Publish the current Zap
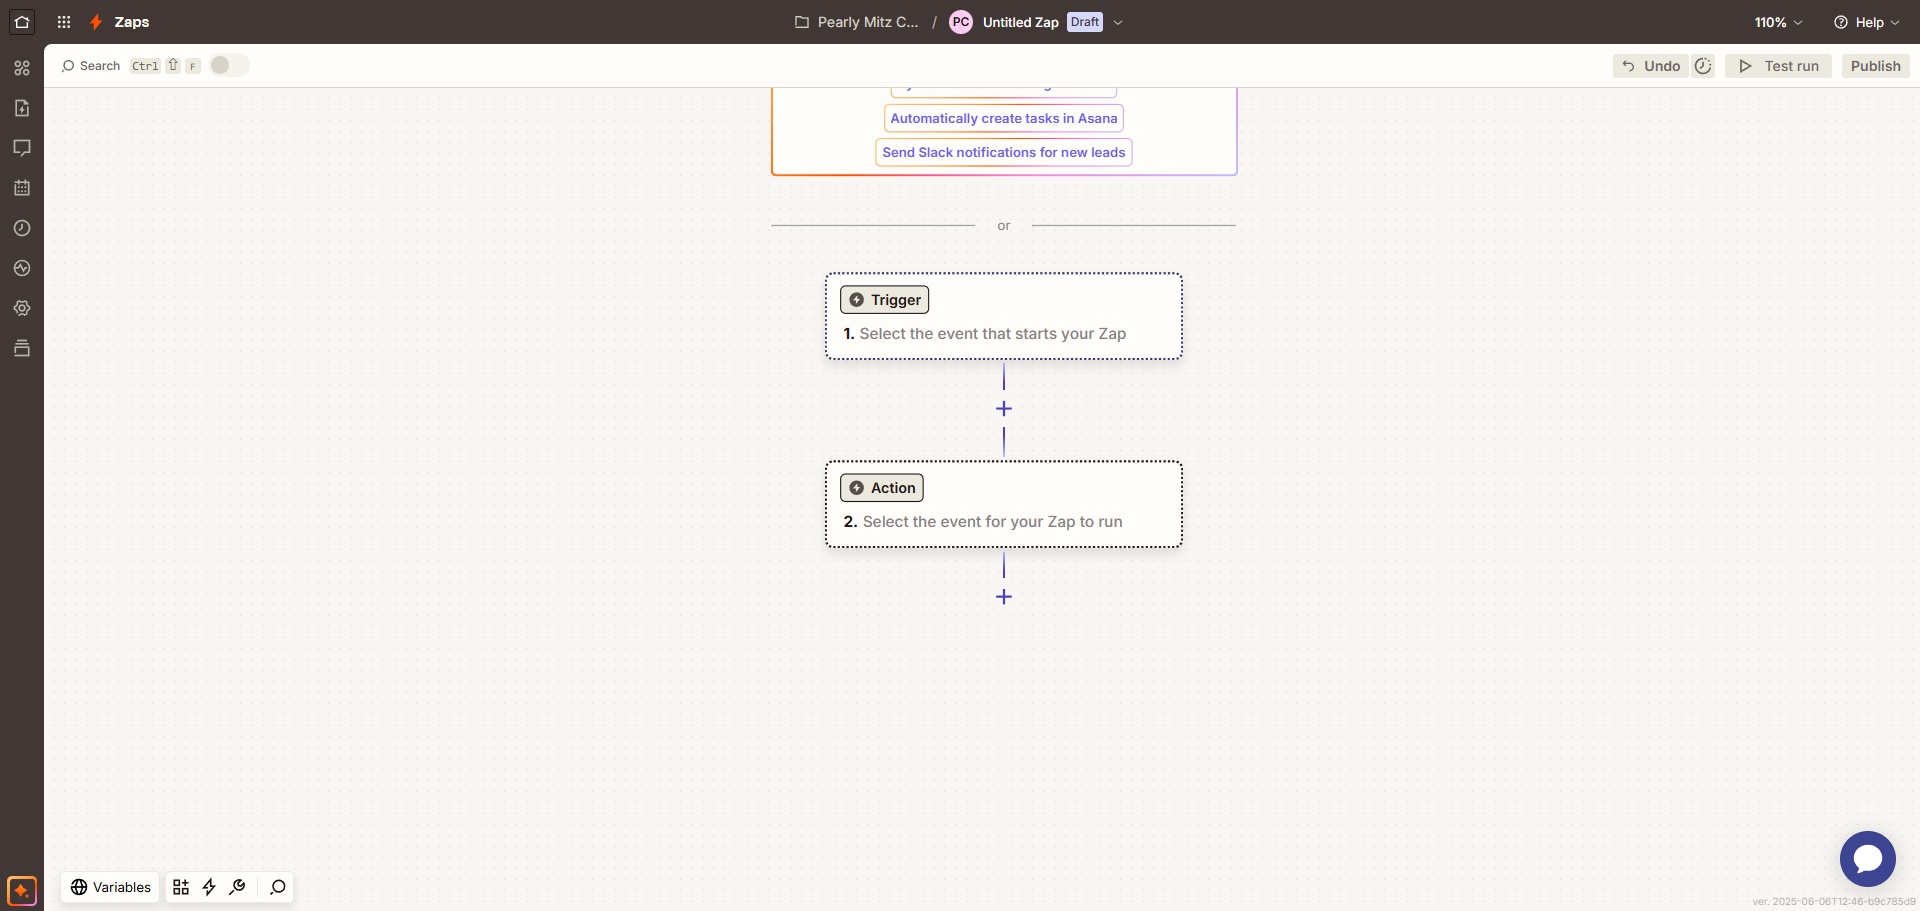Viewport: 1920px width, 911px height. [1874, 65]
